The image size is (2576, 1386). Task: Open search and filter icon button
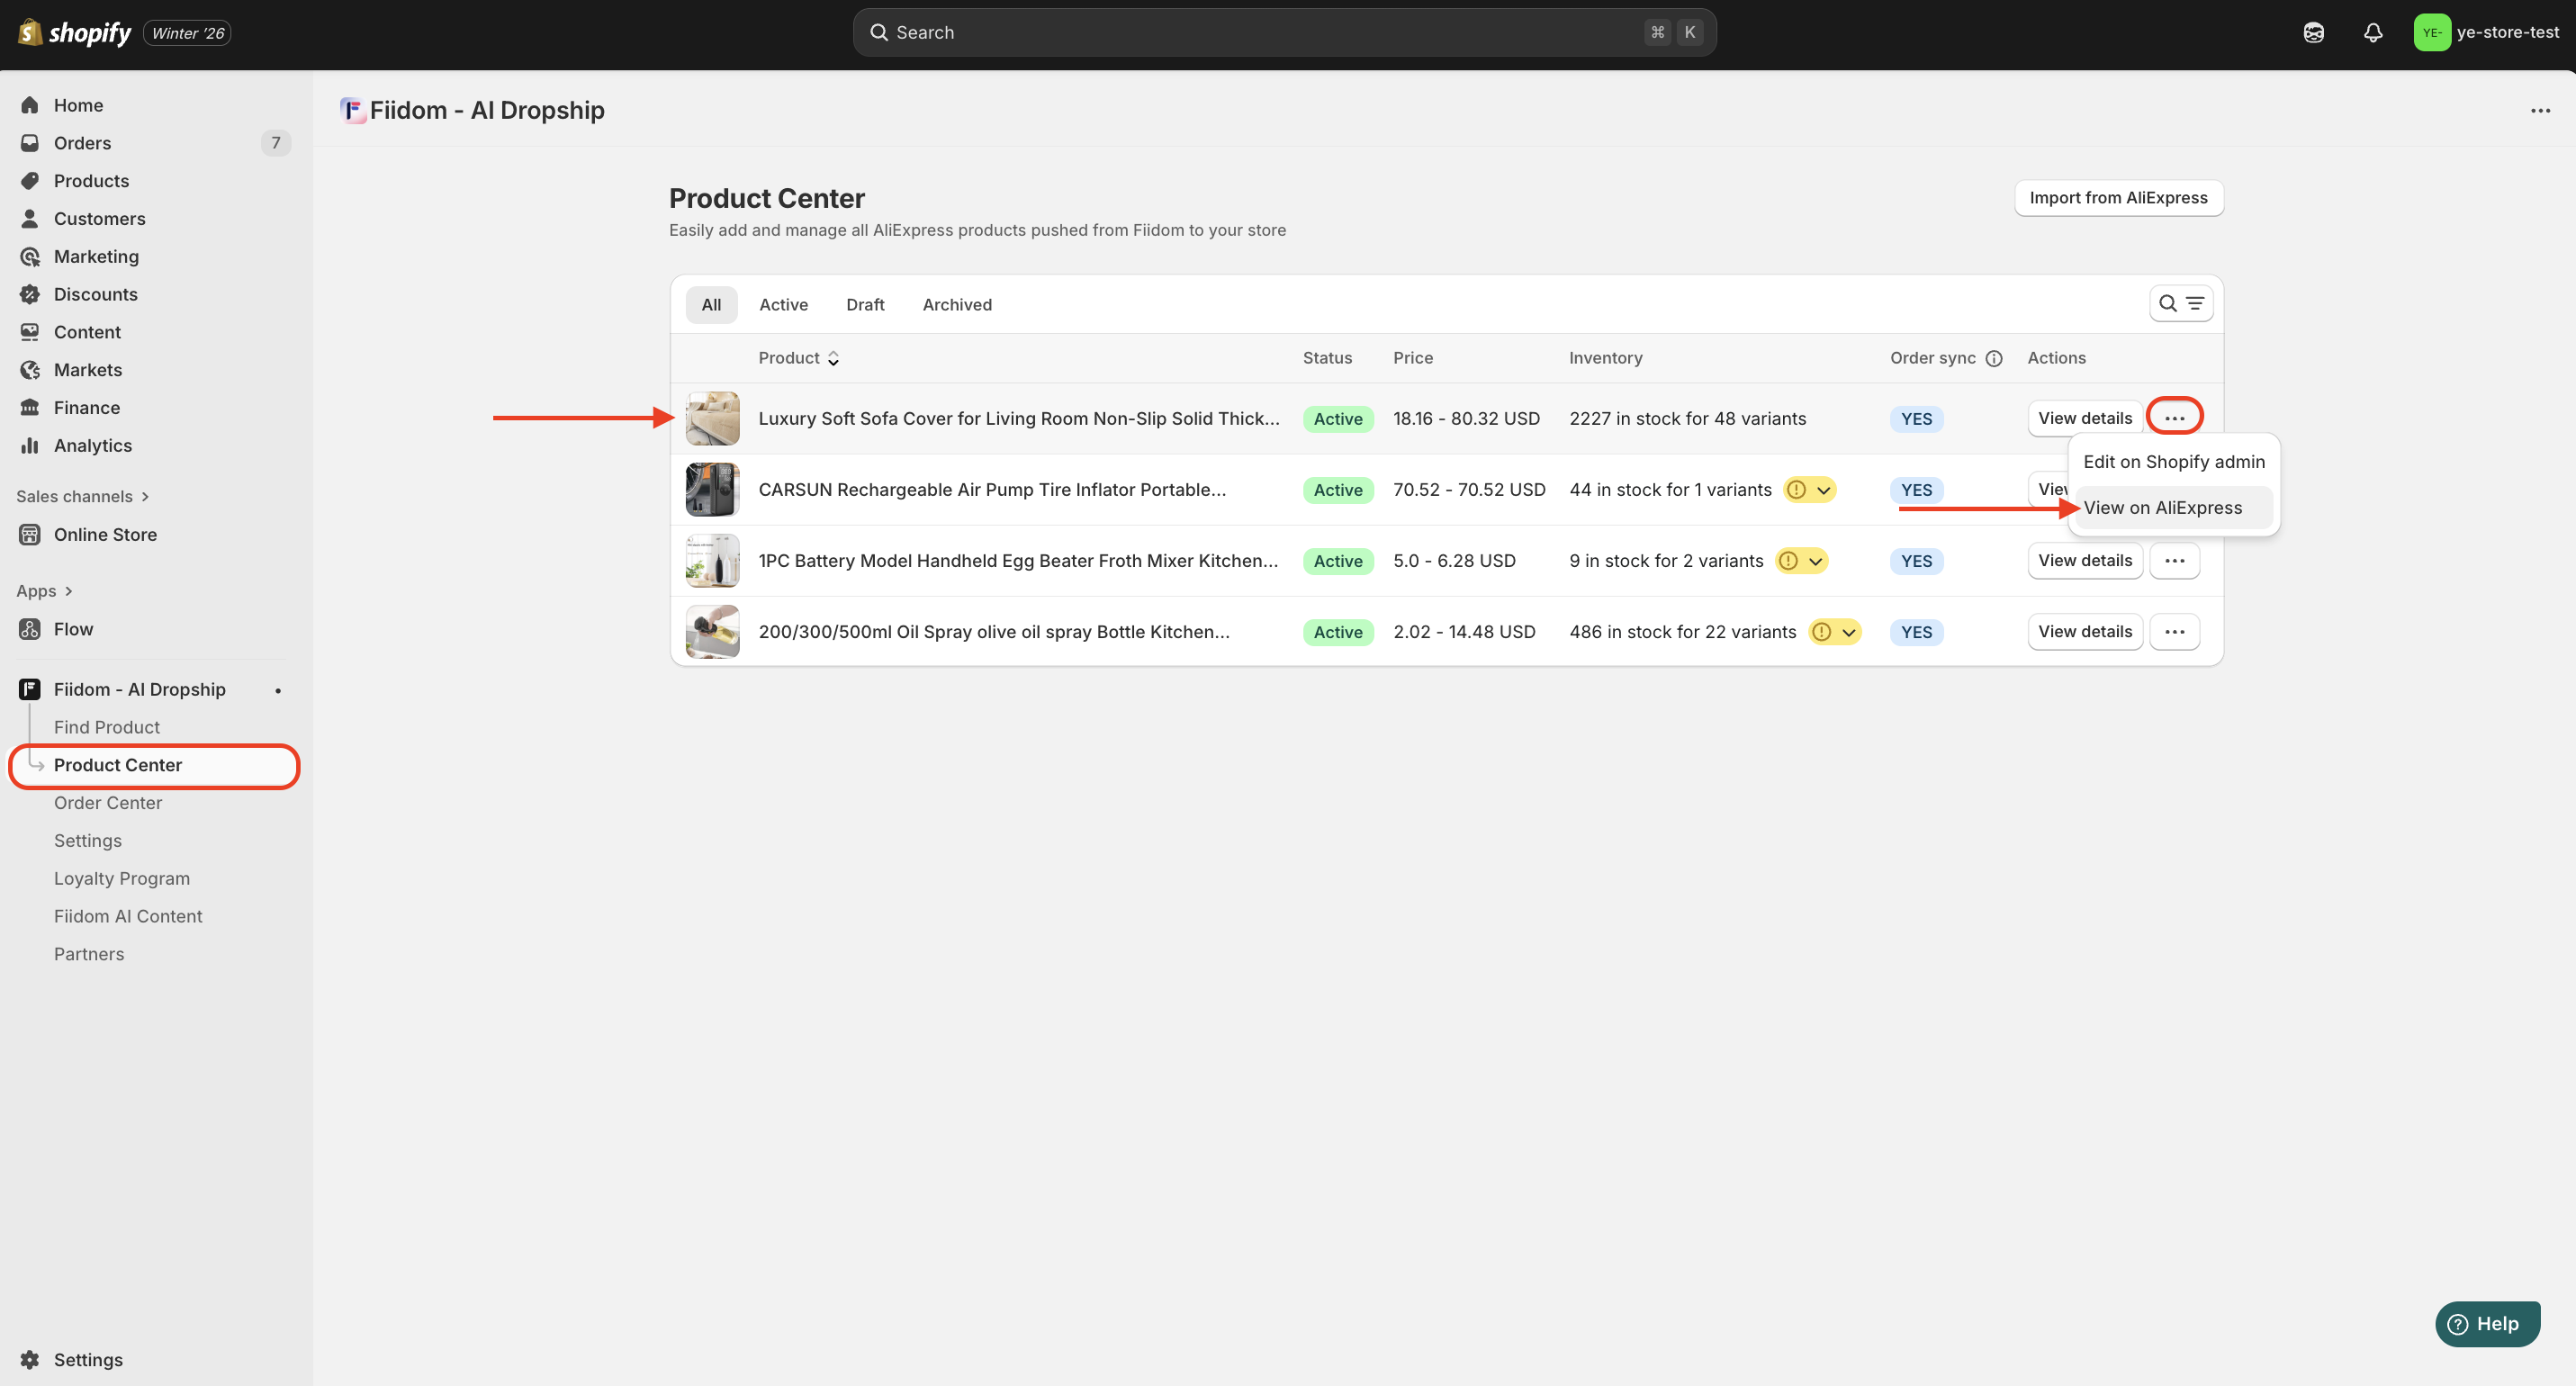2180,304
